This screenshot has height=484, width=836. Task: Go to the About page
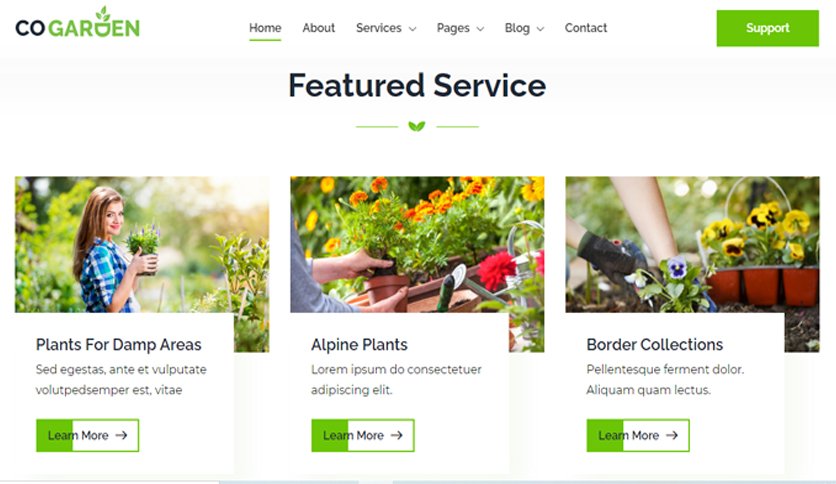click(x=318, y=28)
